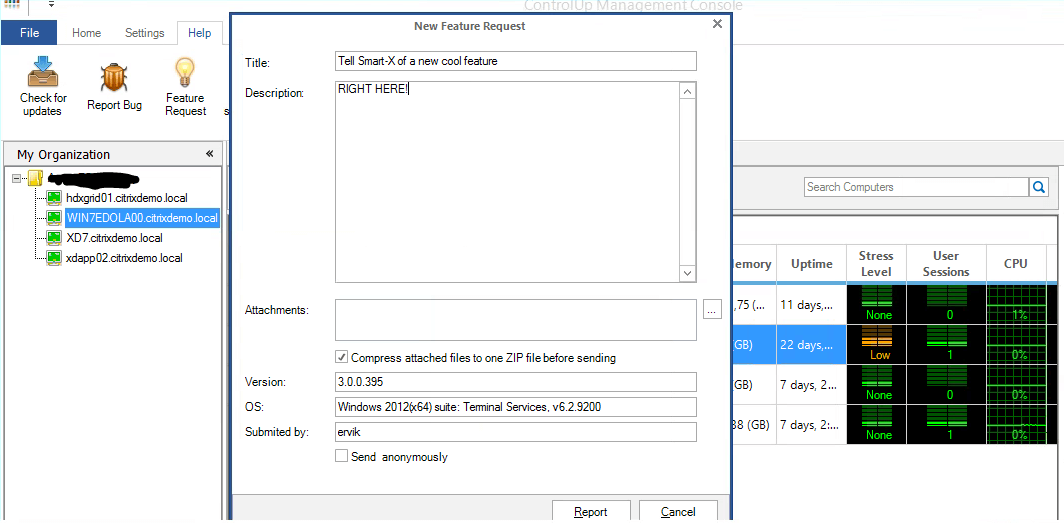Switch to the Settings ribbon tab

tap(145, 33)
